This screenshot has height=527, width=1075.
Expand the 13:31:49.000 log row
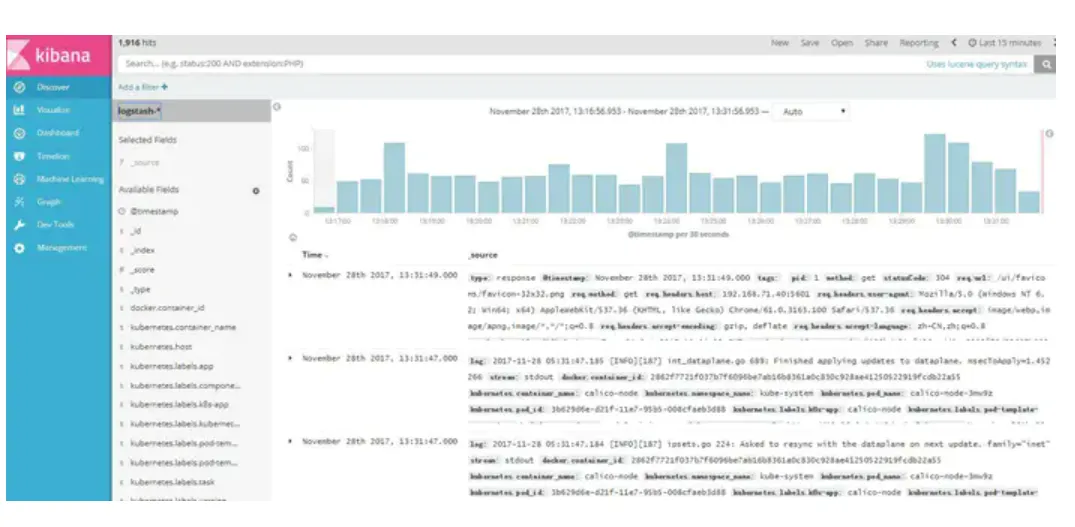point(290,275)
